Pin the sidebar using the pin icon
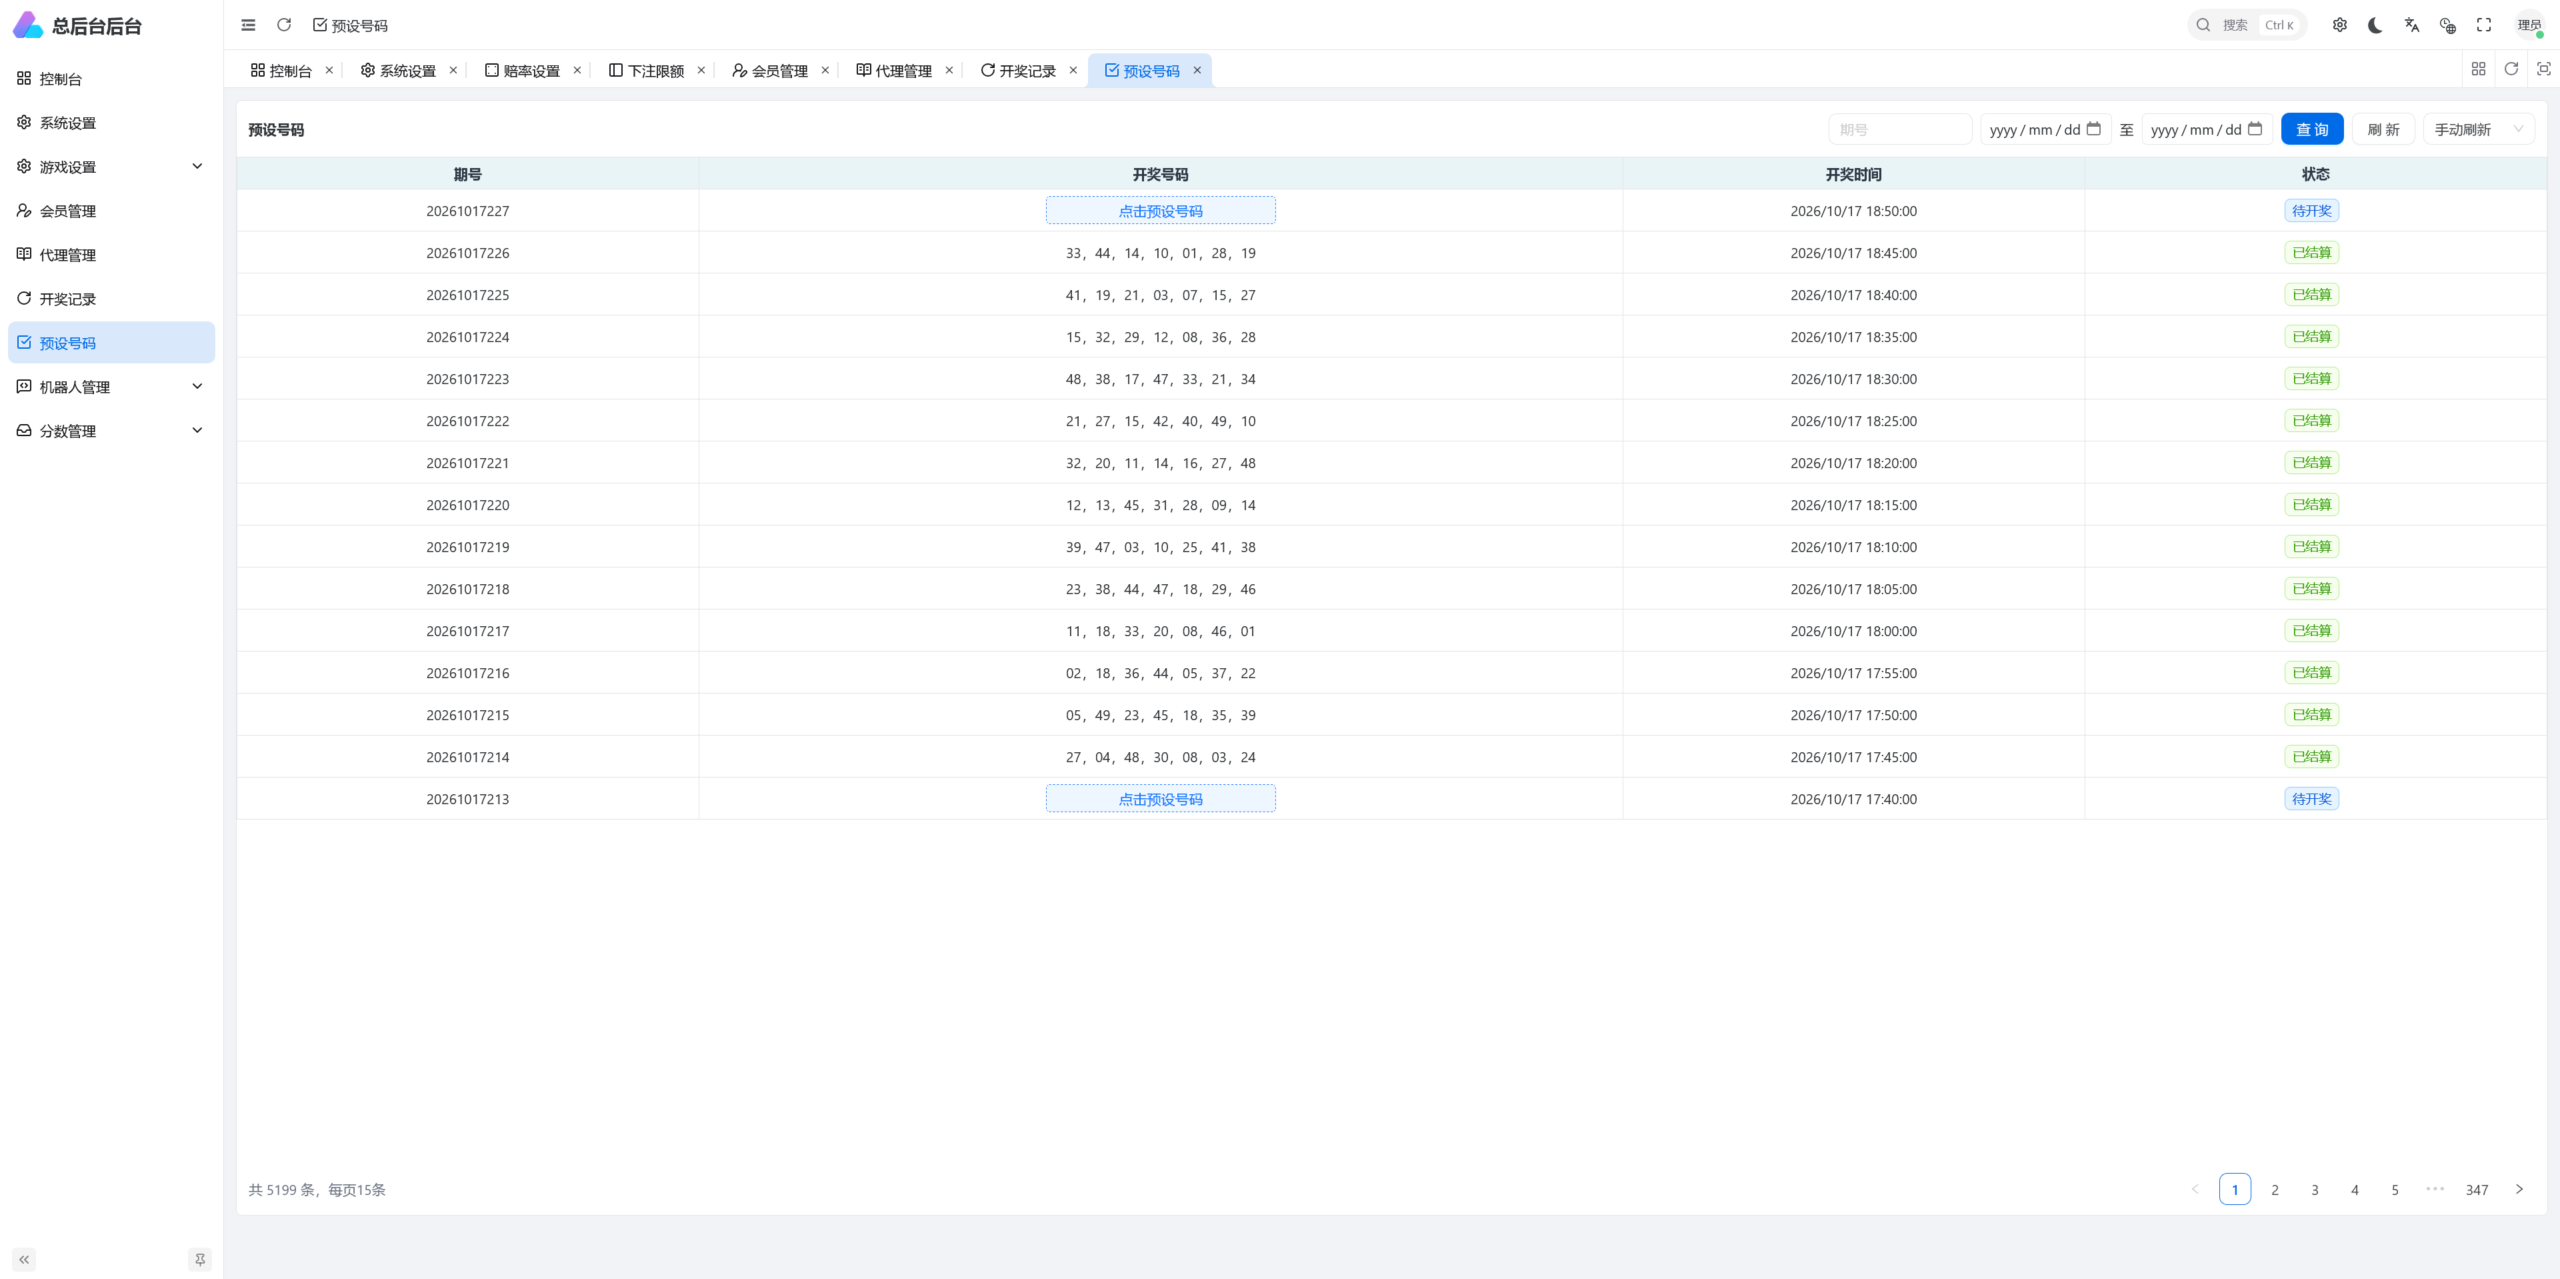Image resolution: width=2560 pixels, height=1279 pixels. pos(200,1259)
